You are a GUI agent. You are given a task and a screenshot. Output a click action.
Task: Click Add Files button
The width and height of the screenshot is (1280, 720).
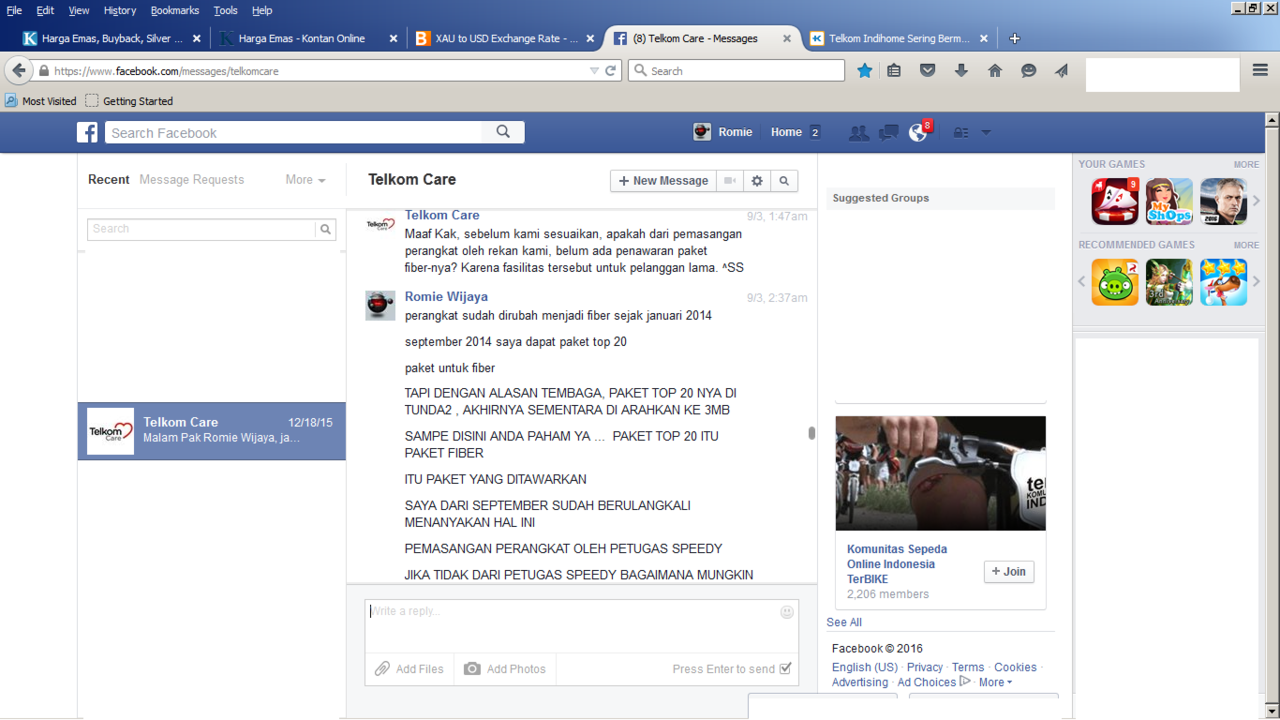click(x=409, y=669)
